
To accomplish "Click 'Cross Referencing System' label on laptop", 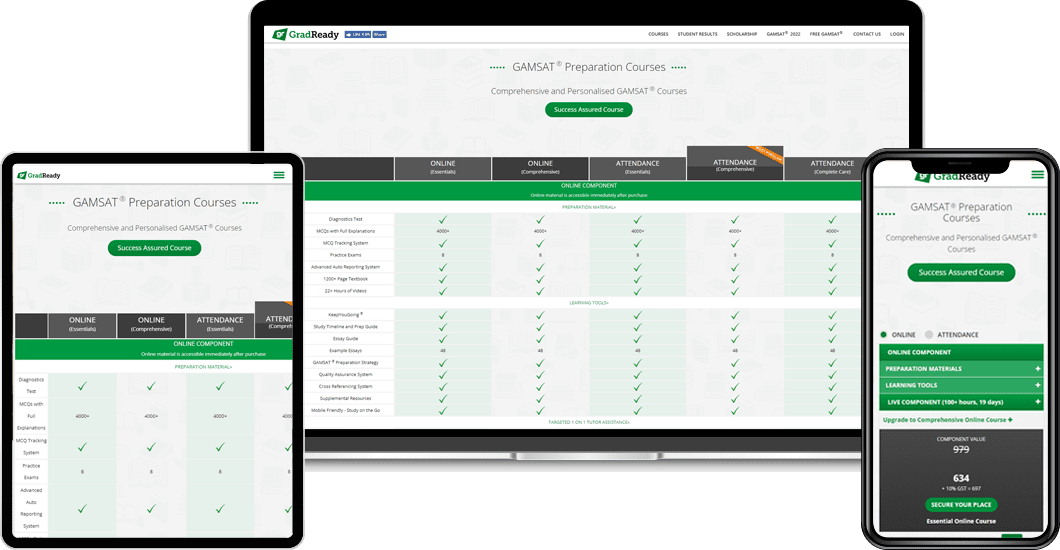I will click(345, 386).
